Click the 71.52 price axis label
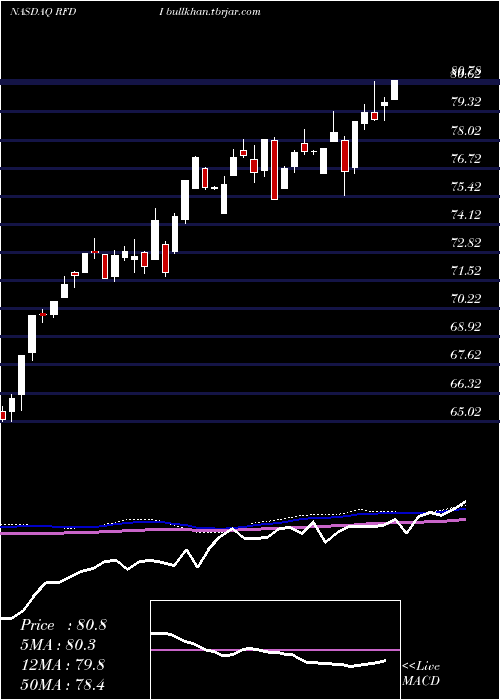The width and height of the screenshot is (500, 700). click(x=466, y=271)
